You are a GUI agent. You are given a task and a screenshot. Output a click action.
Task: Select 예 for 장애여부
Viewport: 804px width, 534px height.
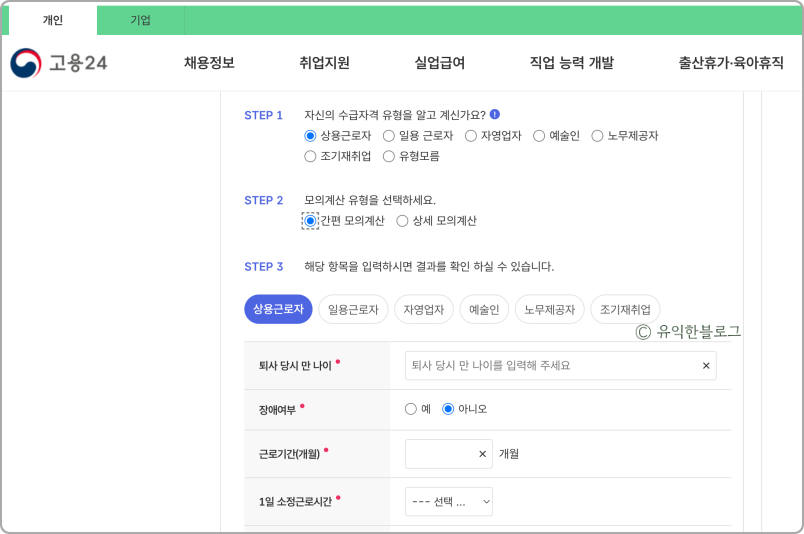pyautogui.click(x=411, y=409)
